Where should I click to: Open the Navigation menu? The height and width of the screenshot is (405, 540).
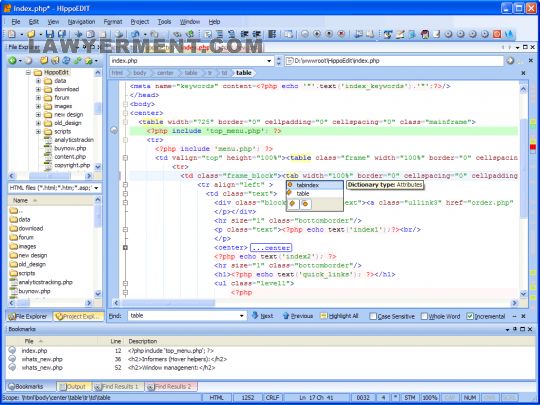[x=81, y=22]
